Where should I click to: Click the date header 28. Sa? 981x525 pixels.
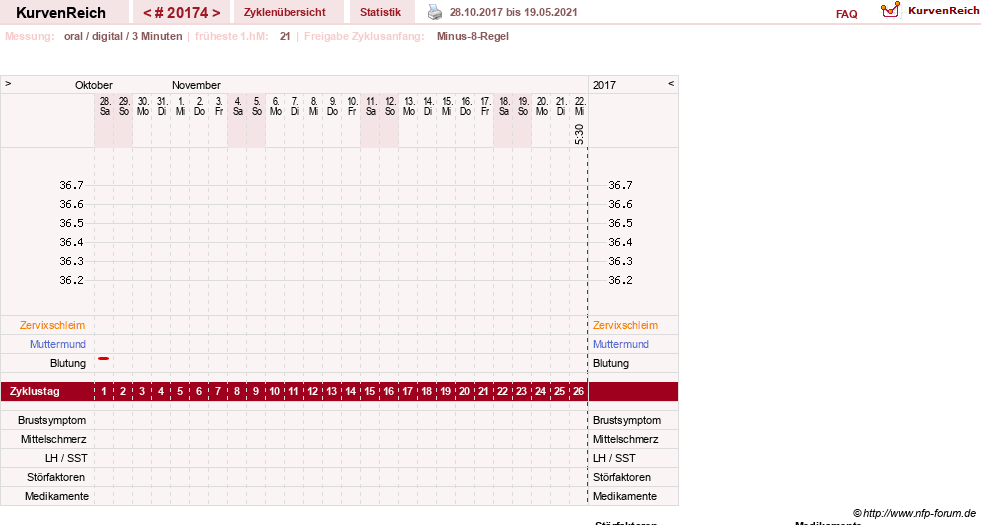tap(104, 106)
